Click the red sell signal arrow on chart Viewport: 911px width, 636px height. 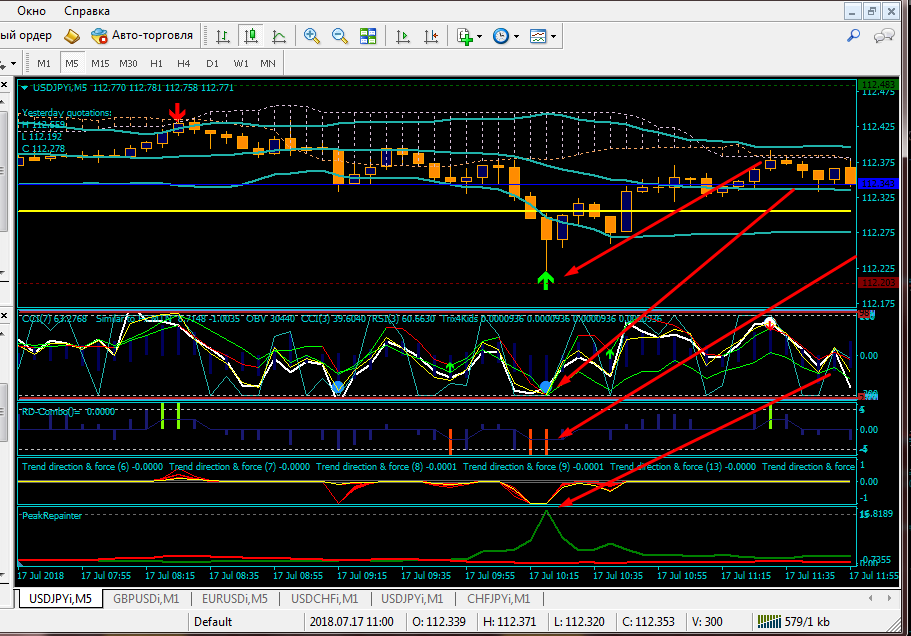tap(177, 112)
